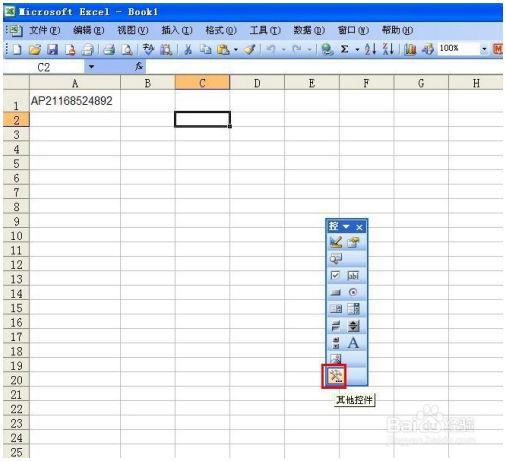Screen dimensions: 506x461
Task: Click the Sort Ascending toolbar icon
Action: click(370, 49)
